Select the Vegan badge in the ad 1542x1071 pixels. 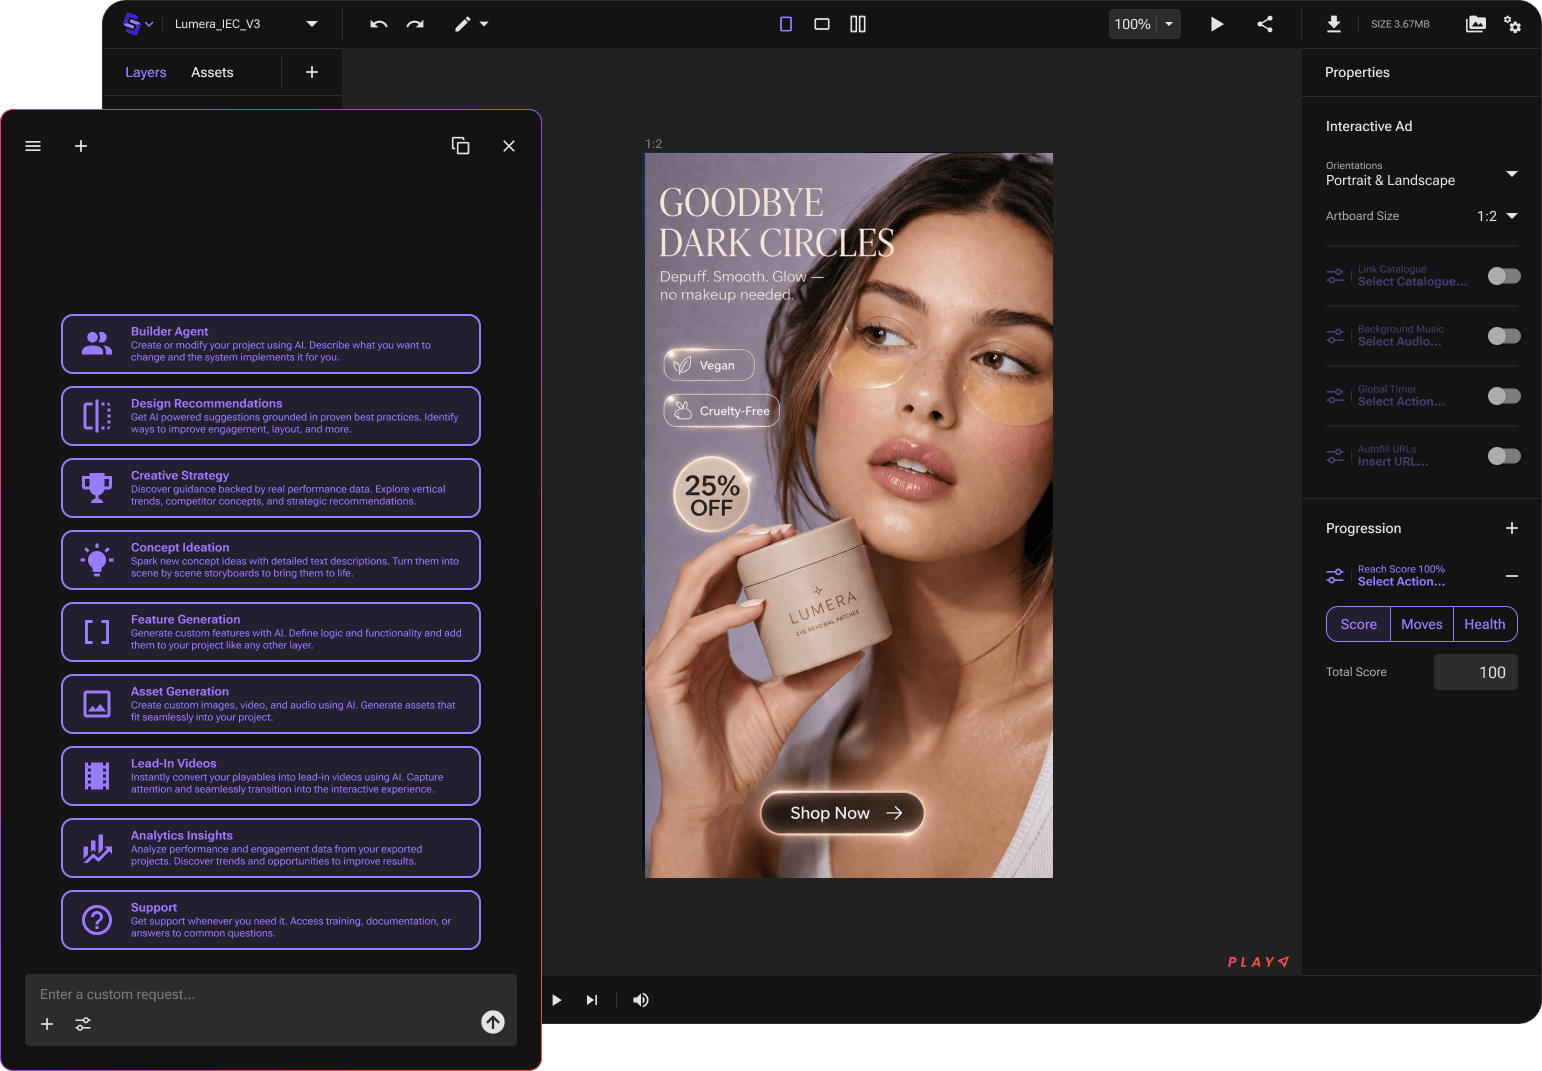click(709, 365)
